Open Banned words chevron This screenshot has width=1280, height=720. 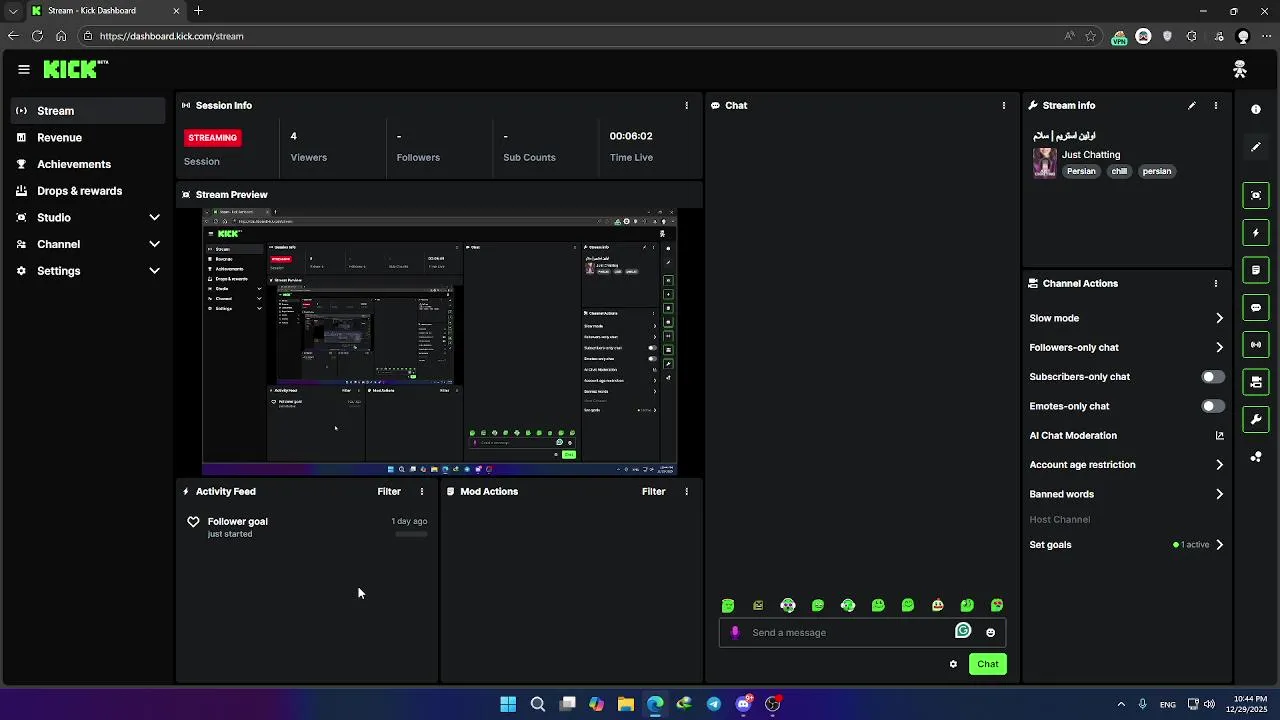[1219, 494]
